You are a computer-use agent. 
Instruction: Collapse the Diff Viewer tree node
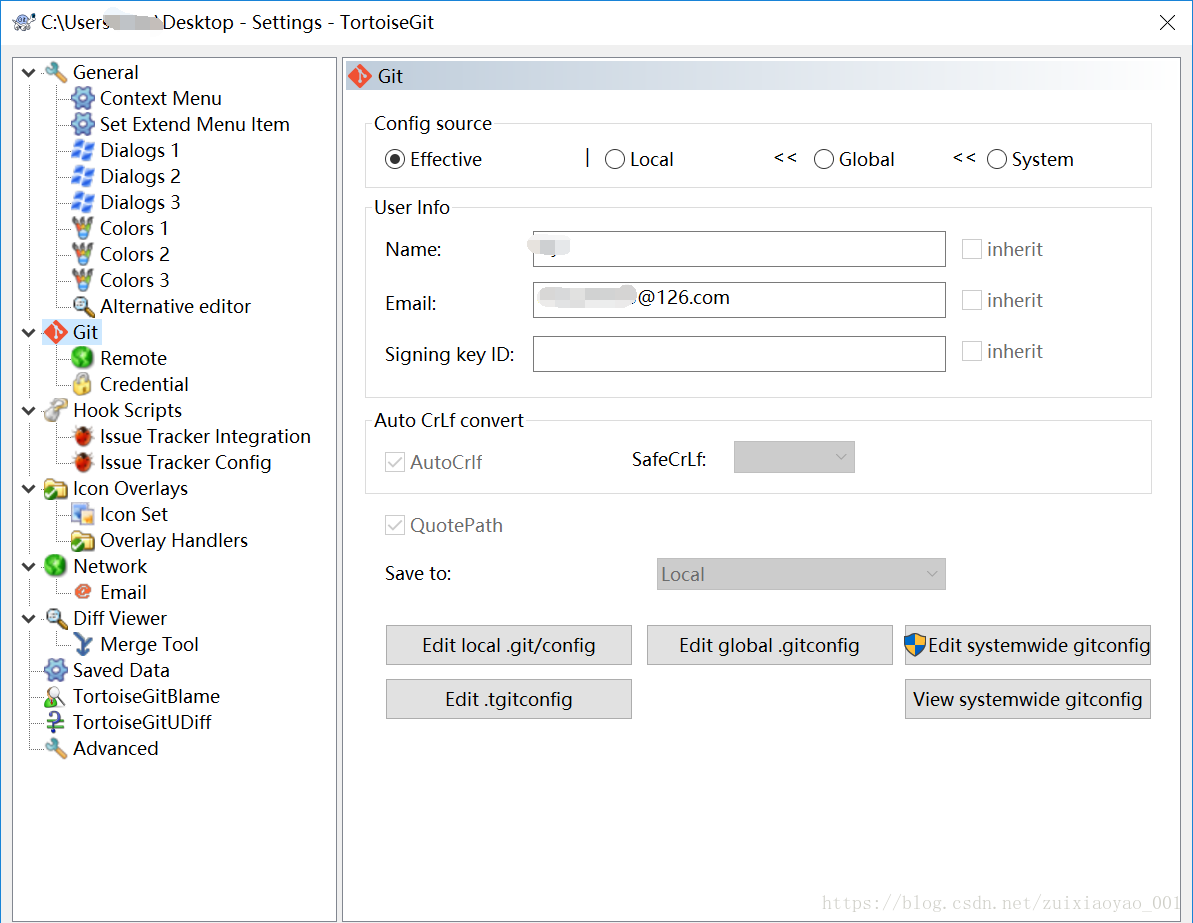[29, 619]
